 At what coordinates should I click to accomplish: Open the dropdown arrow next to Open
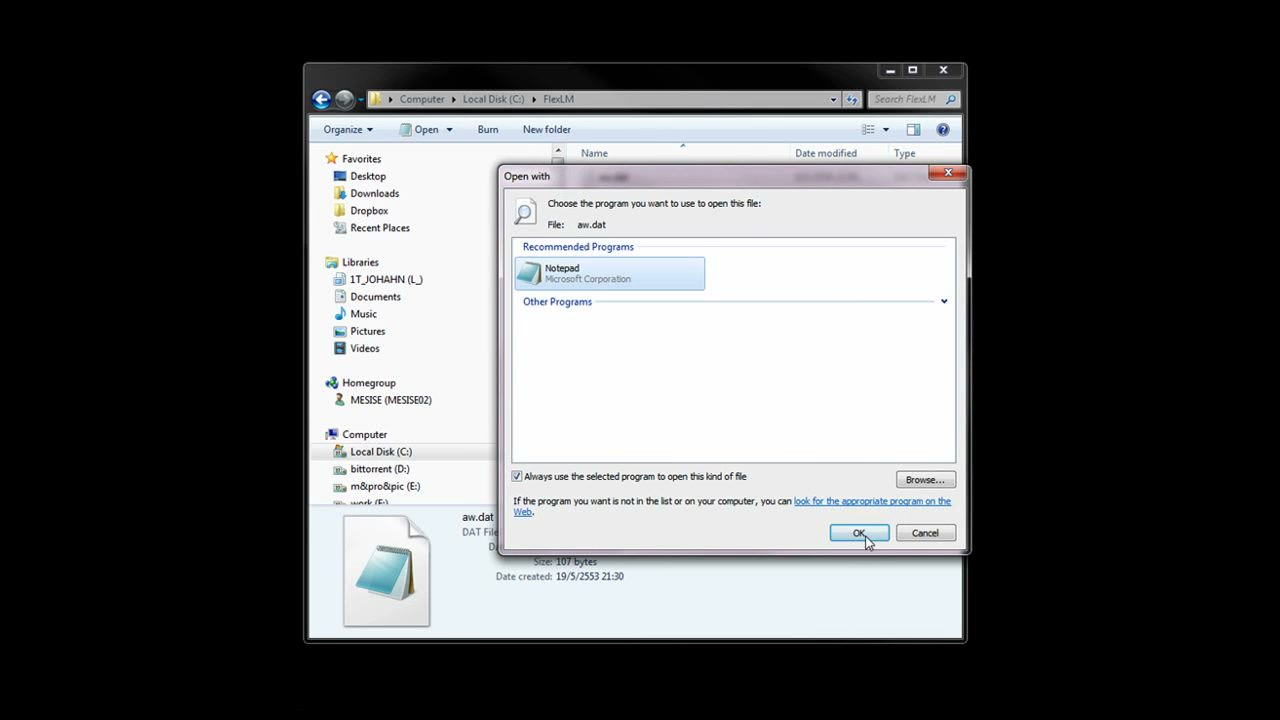click(449, 129)
